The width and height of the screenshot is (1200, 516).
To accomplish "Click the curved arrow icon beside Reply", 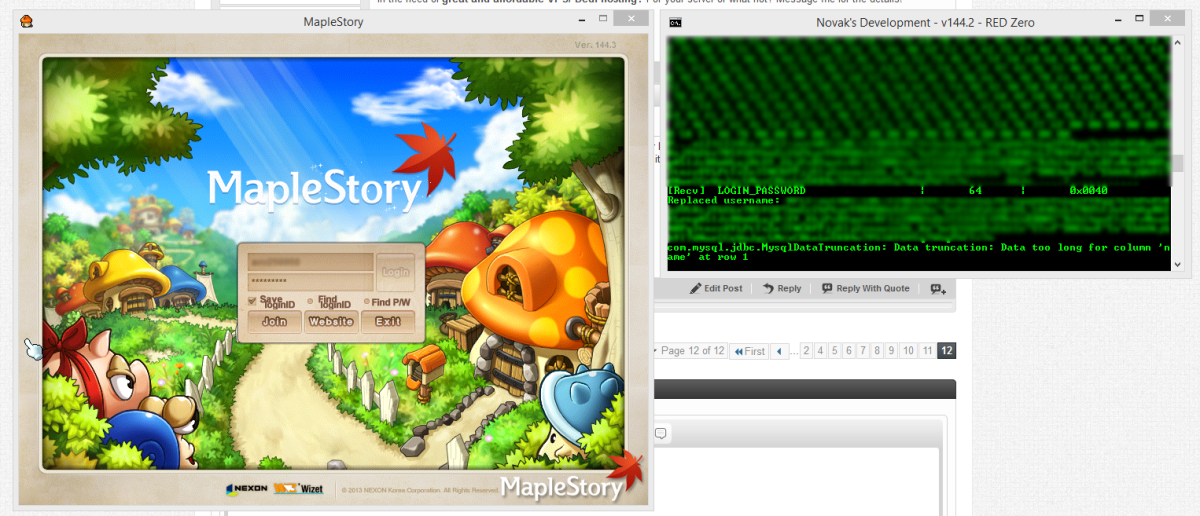I will (x=768, y=288).
